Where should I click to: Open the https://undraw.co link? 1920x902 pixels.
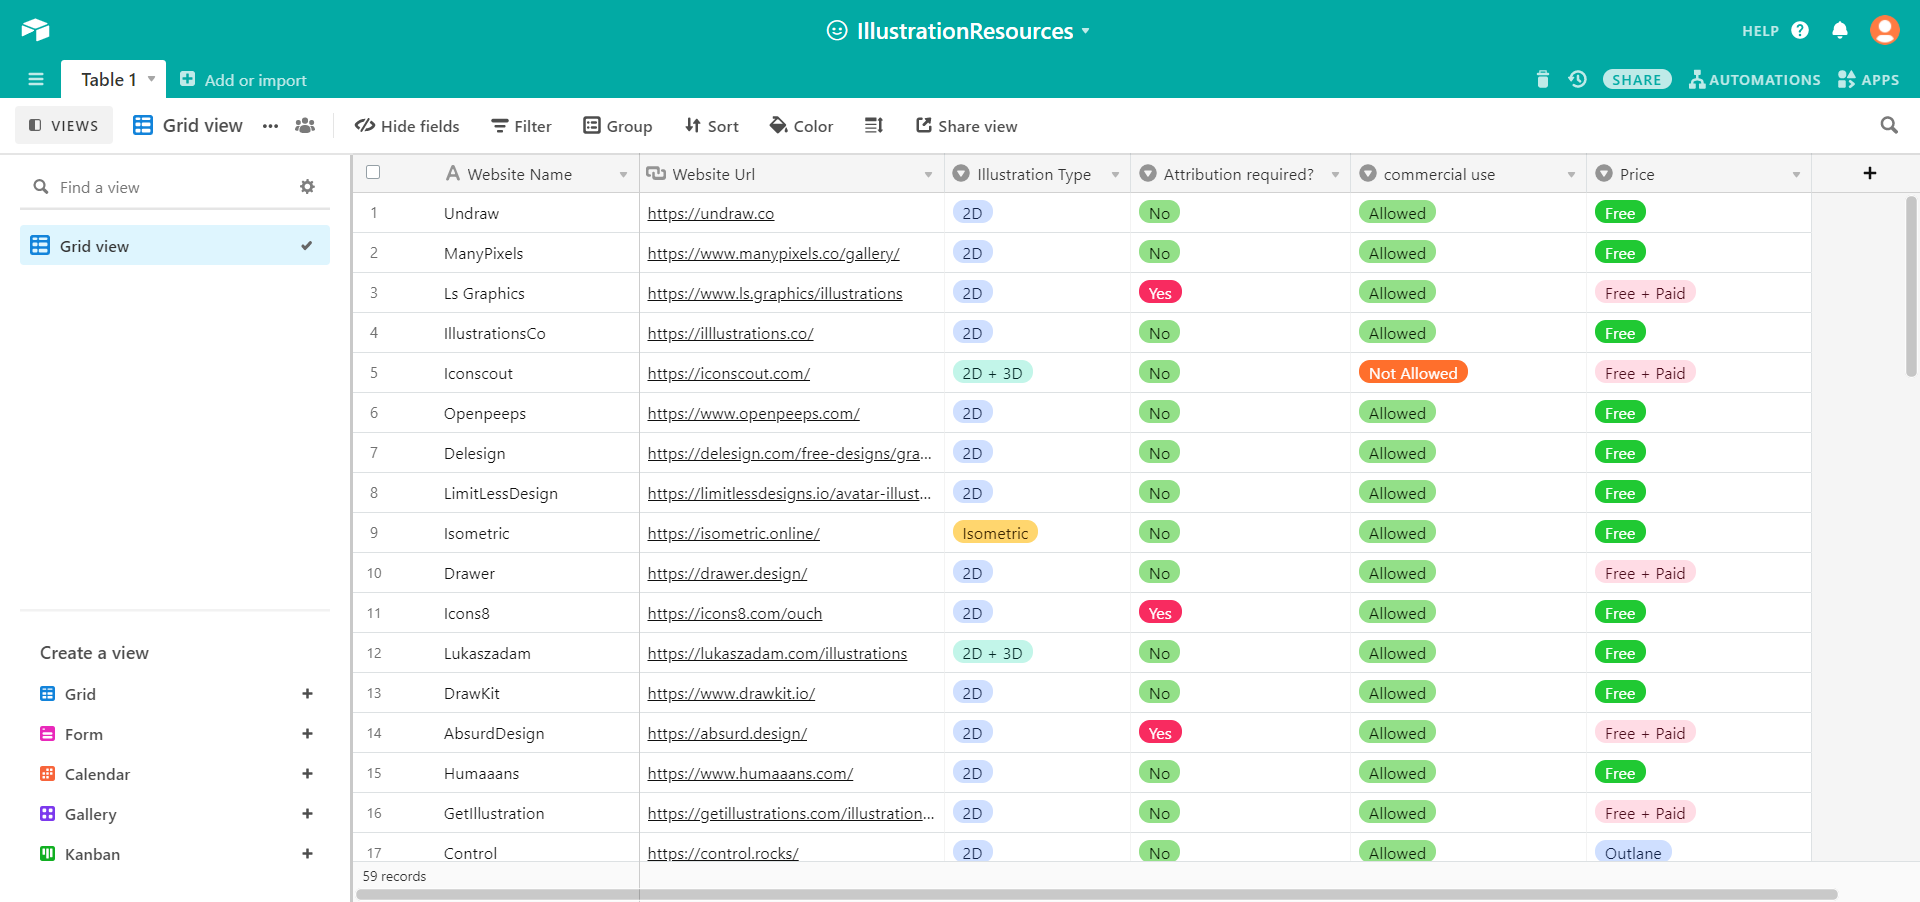point(711,213)
